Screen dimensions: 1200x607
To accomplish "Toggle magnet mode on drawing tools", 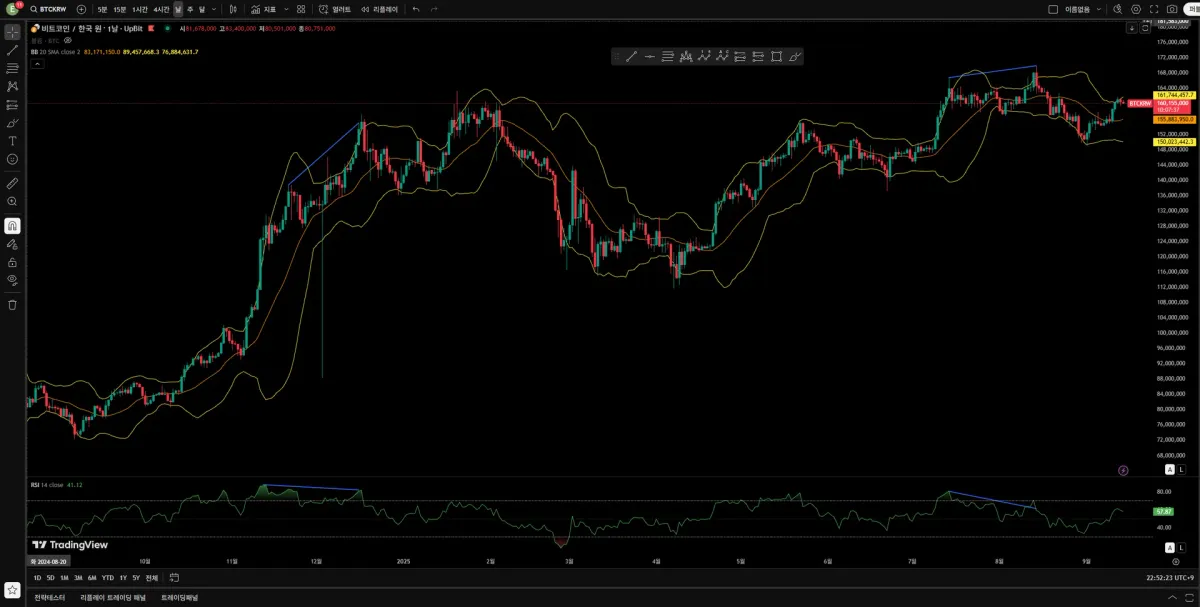I will [12, 226].
